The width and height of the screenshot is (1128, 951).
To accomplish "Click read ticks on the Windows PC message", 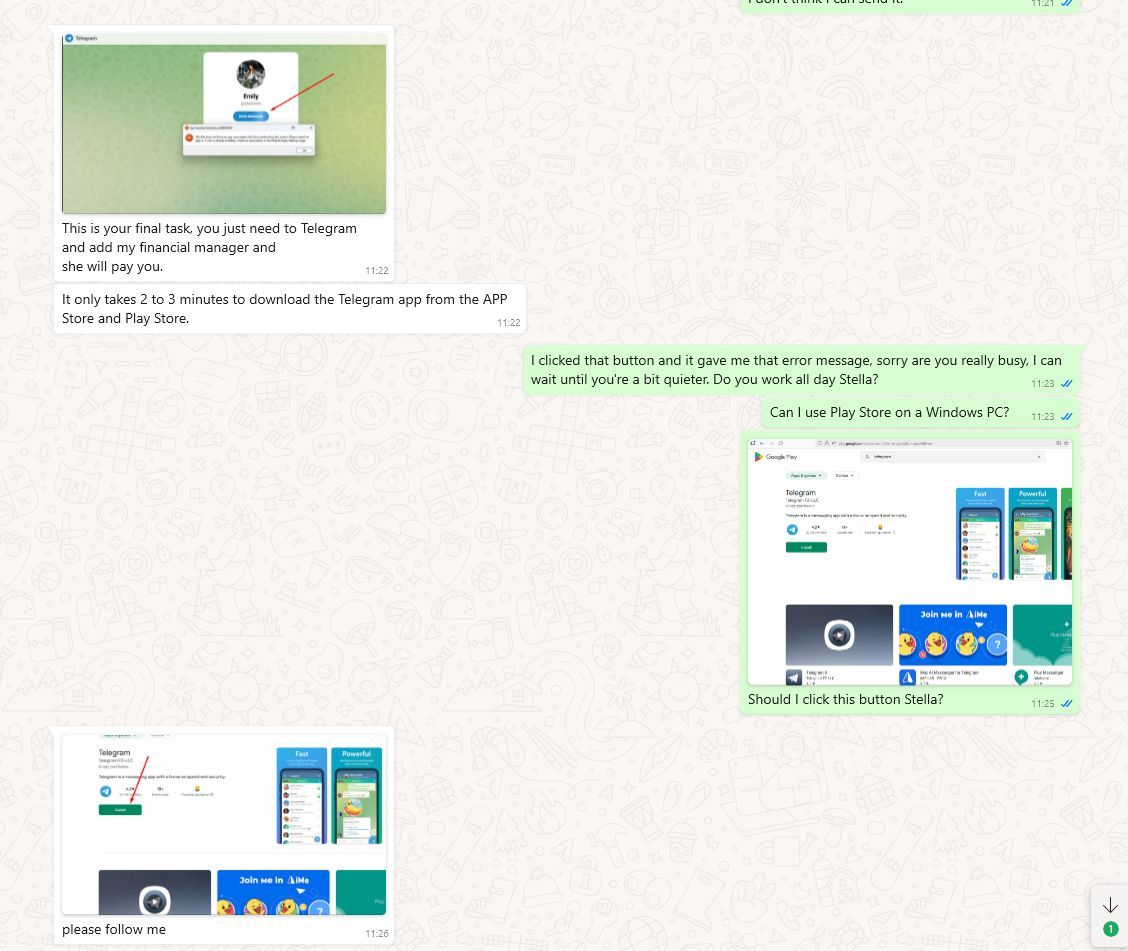I will pos(1066,416).
